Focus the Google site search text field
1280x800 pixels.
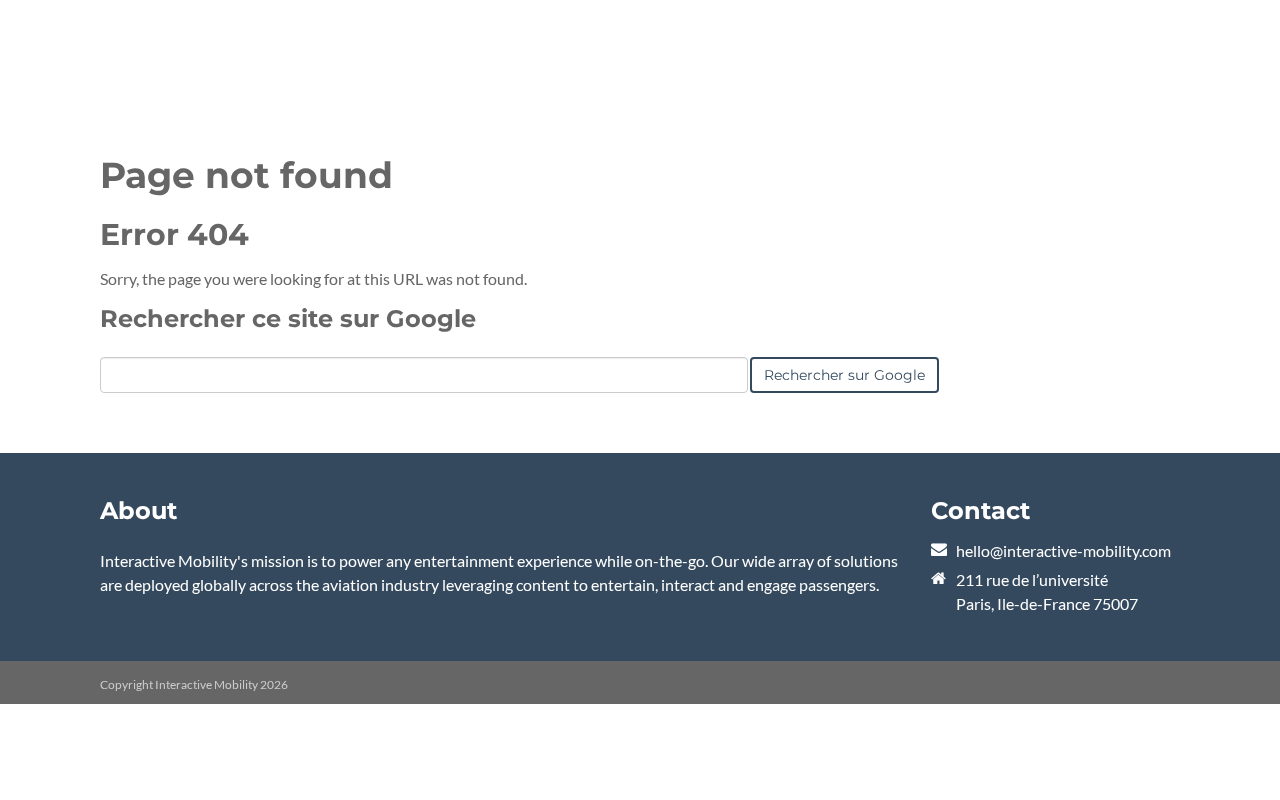pyautogui.click(x=423, y=375)
